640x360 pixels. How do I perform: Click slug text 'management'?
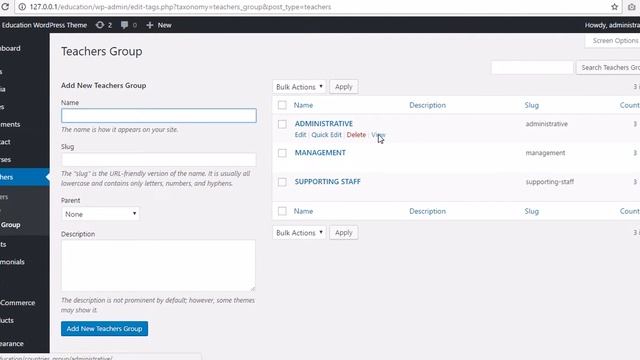(x=545, y=153)
